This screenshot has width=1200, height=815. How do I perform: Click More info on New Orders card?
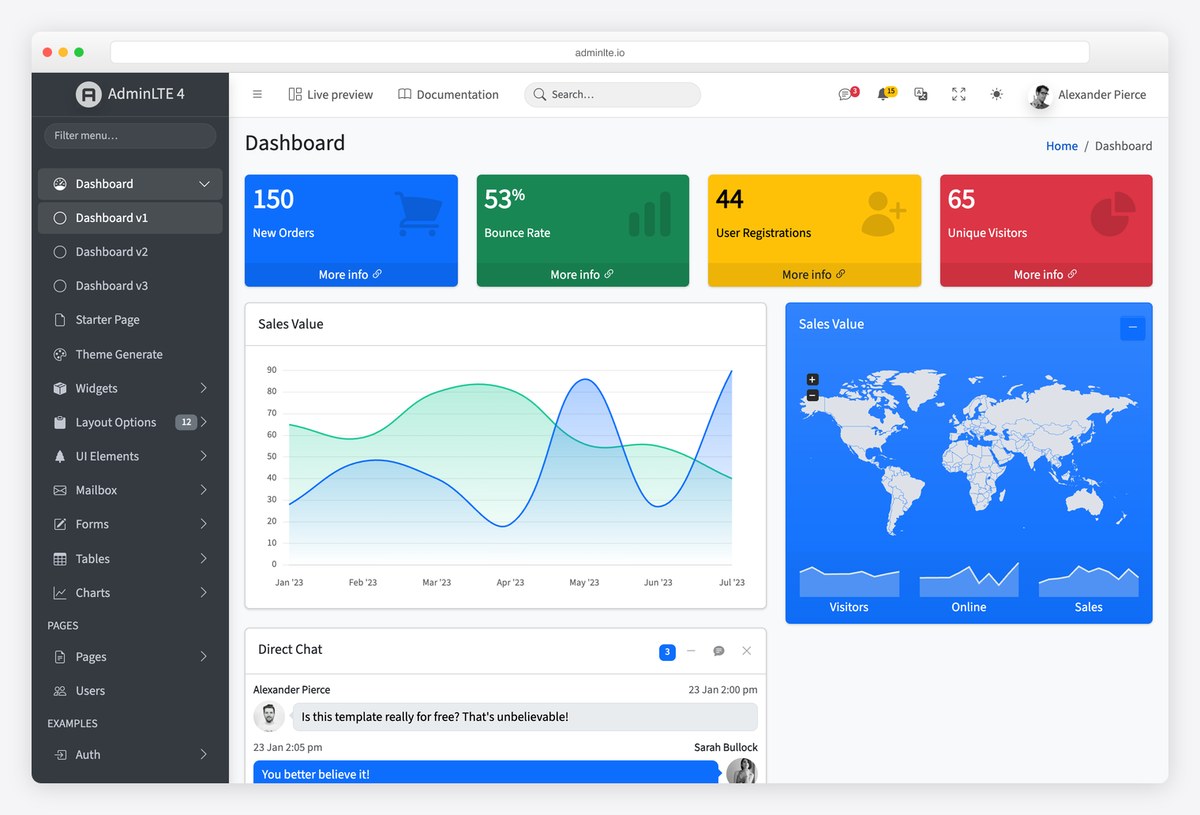point(351,274)
